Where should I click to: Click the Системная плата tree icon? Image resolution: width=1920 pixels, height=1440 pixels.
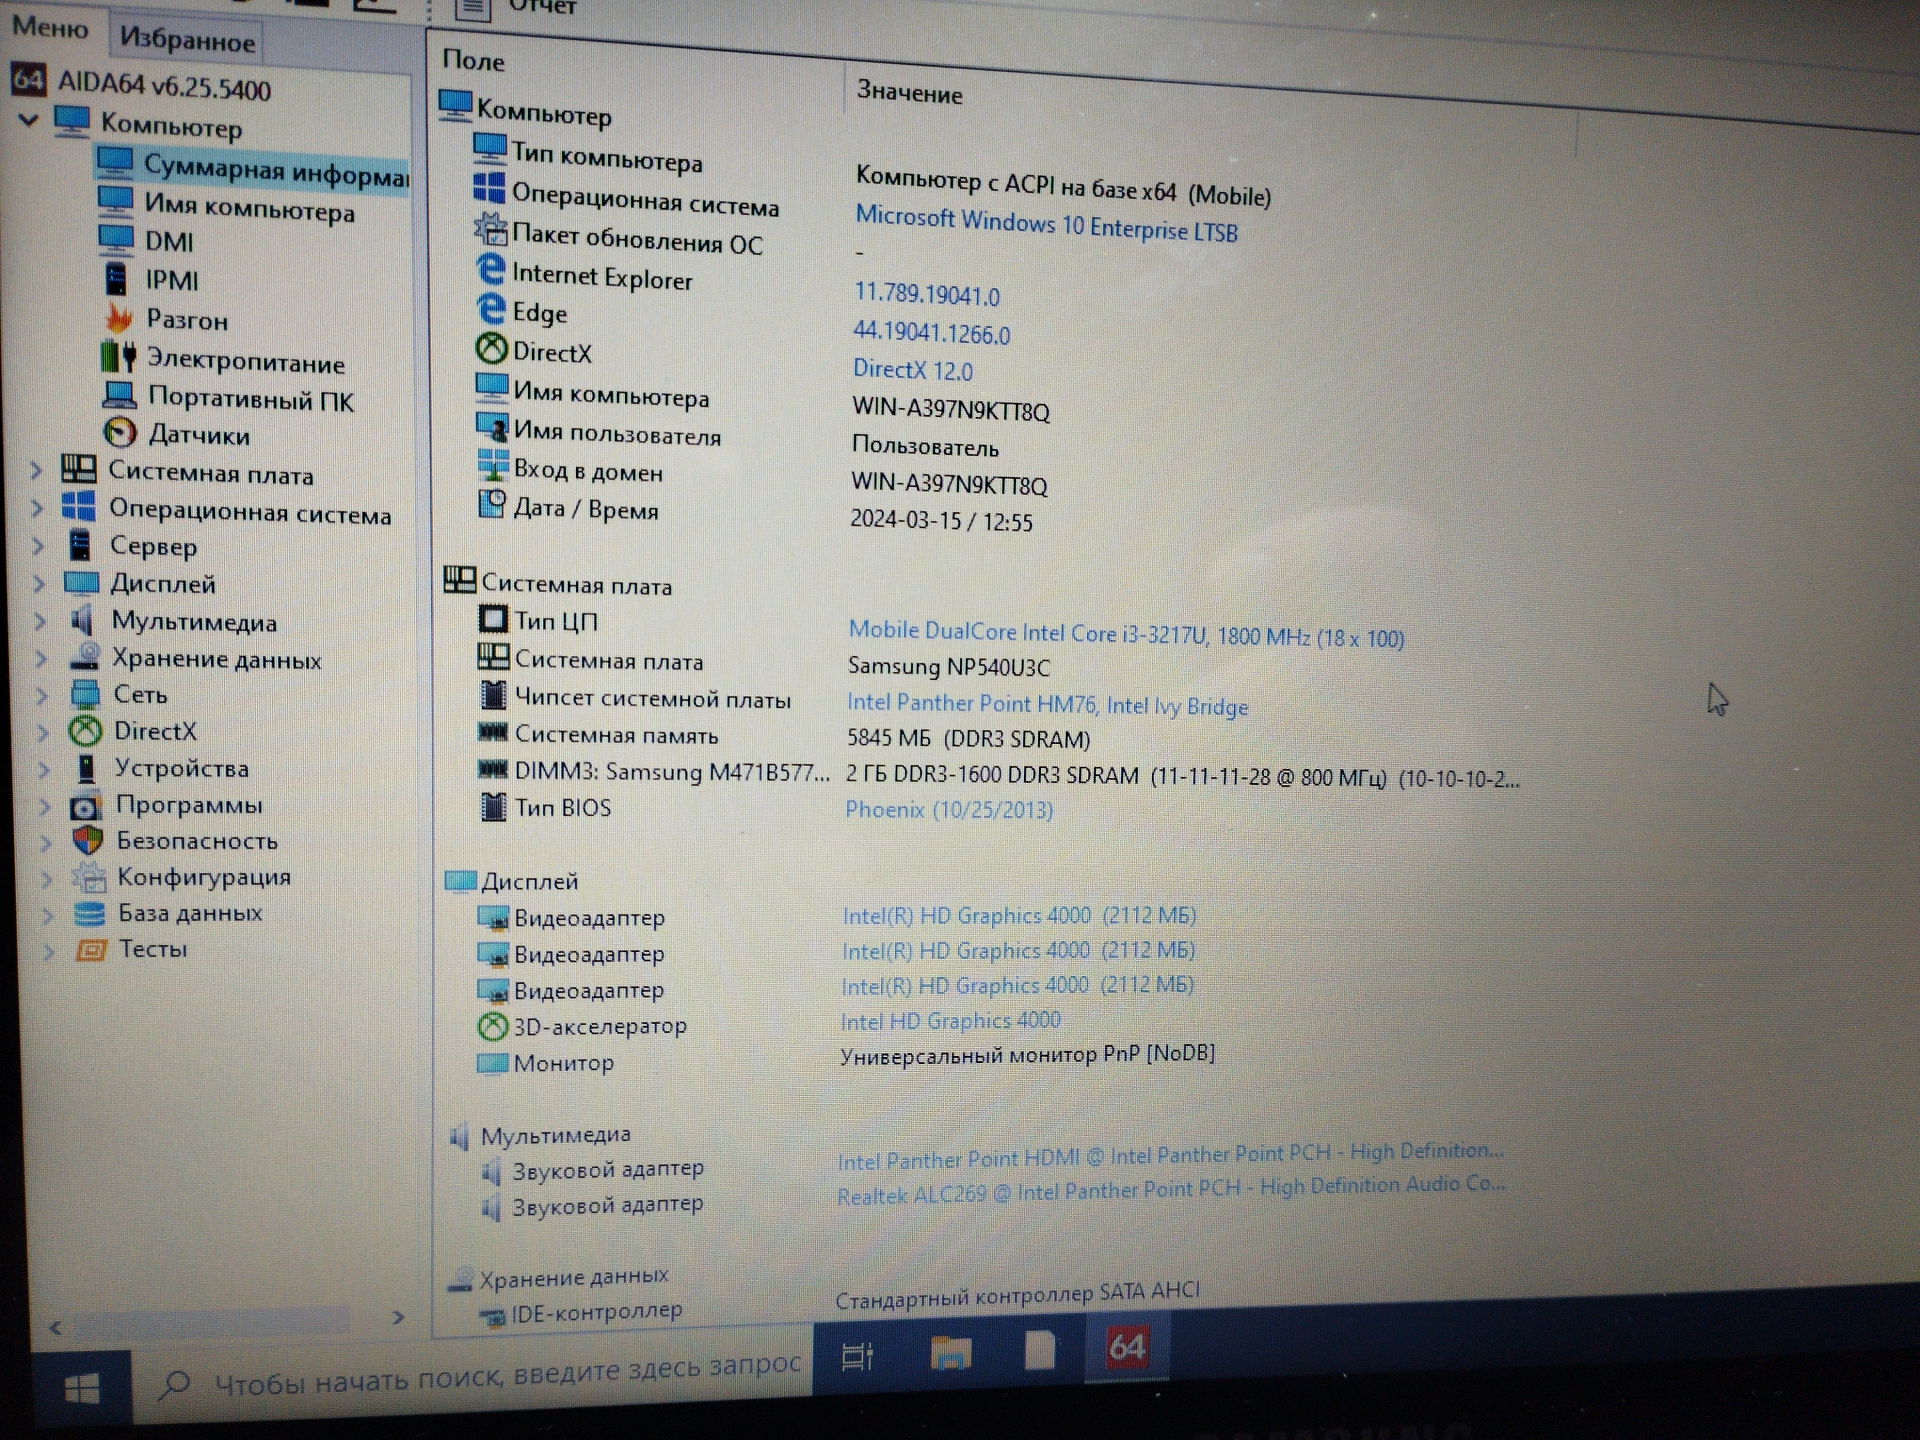79,469
